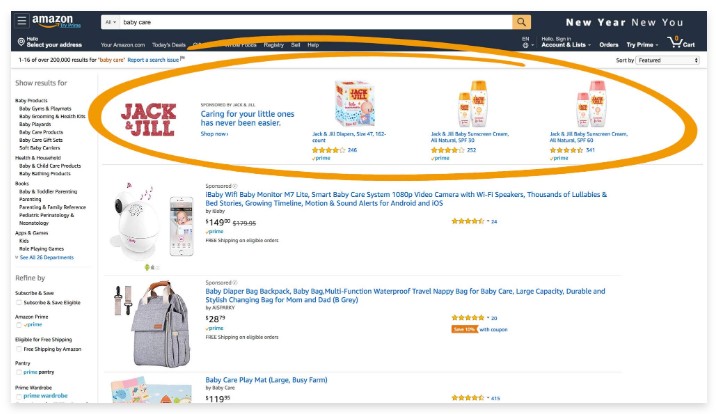Image resolution: width=716 pixels, height=414 pixels.
Task: Open the Sort by Featured dropdown
Action: pyautogui.click(x=667, y=60)
